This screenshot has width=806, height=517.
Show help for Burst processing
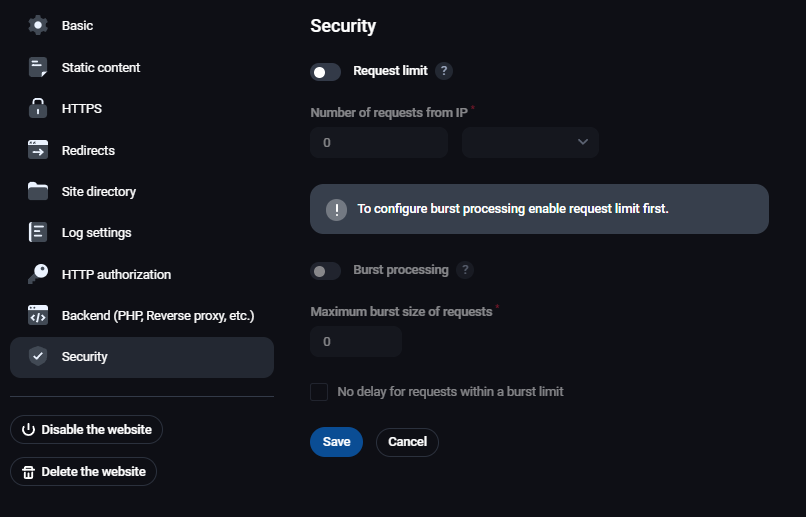pos(465,270)
